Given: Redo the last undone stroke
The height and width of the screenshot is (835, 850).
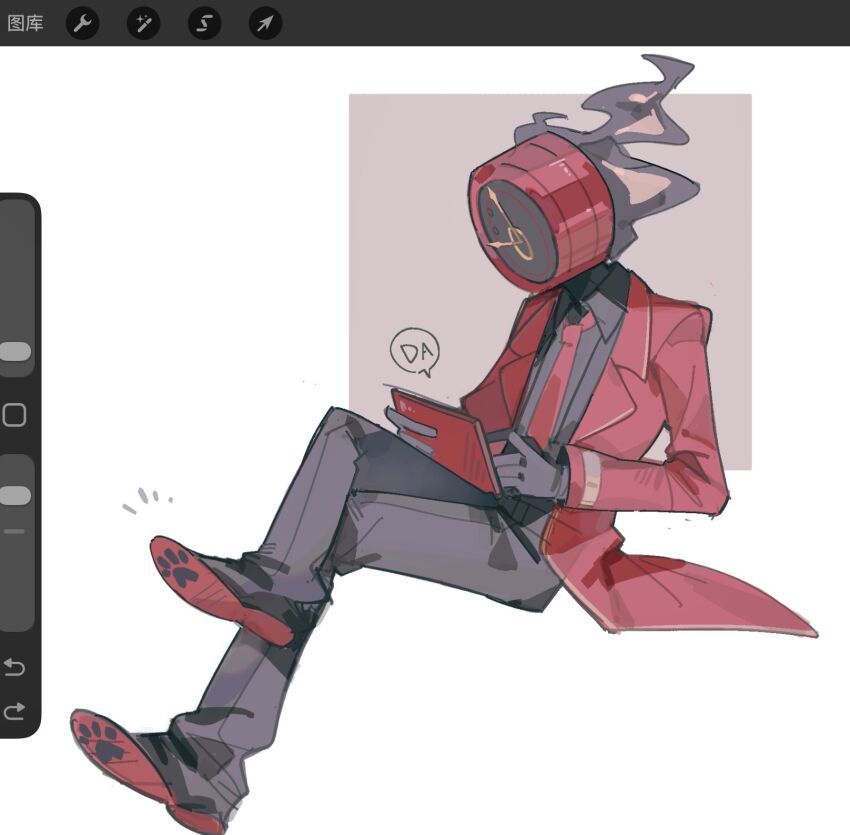Looking at the screenshot, I should click(14, 711).
